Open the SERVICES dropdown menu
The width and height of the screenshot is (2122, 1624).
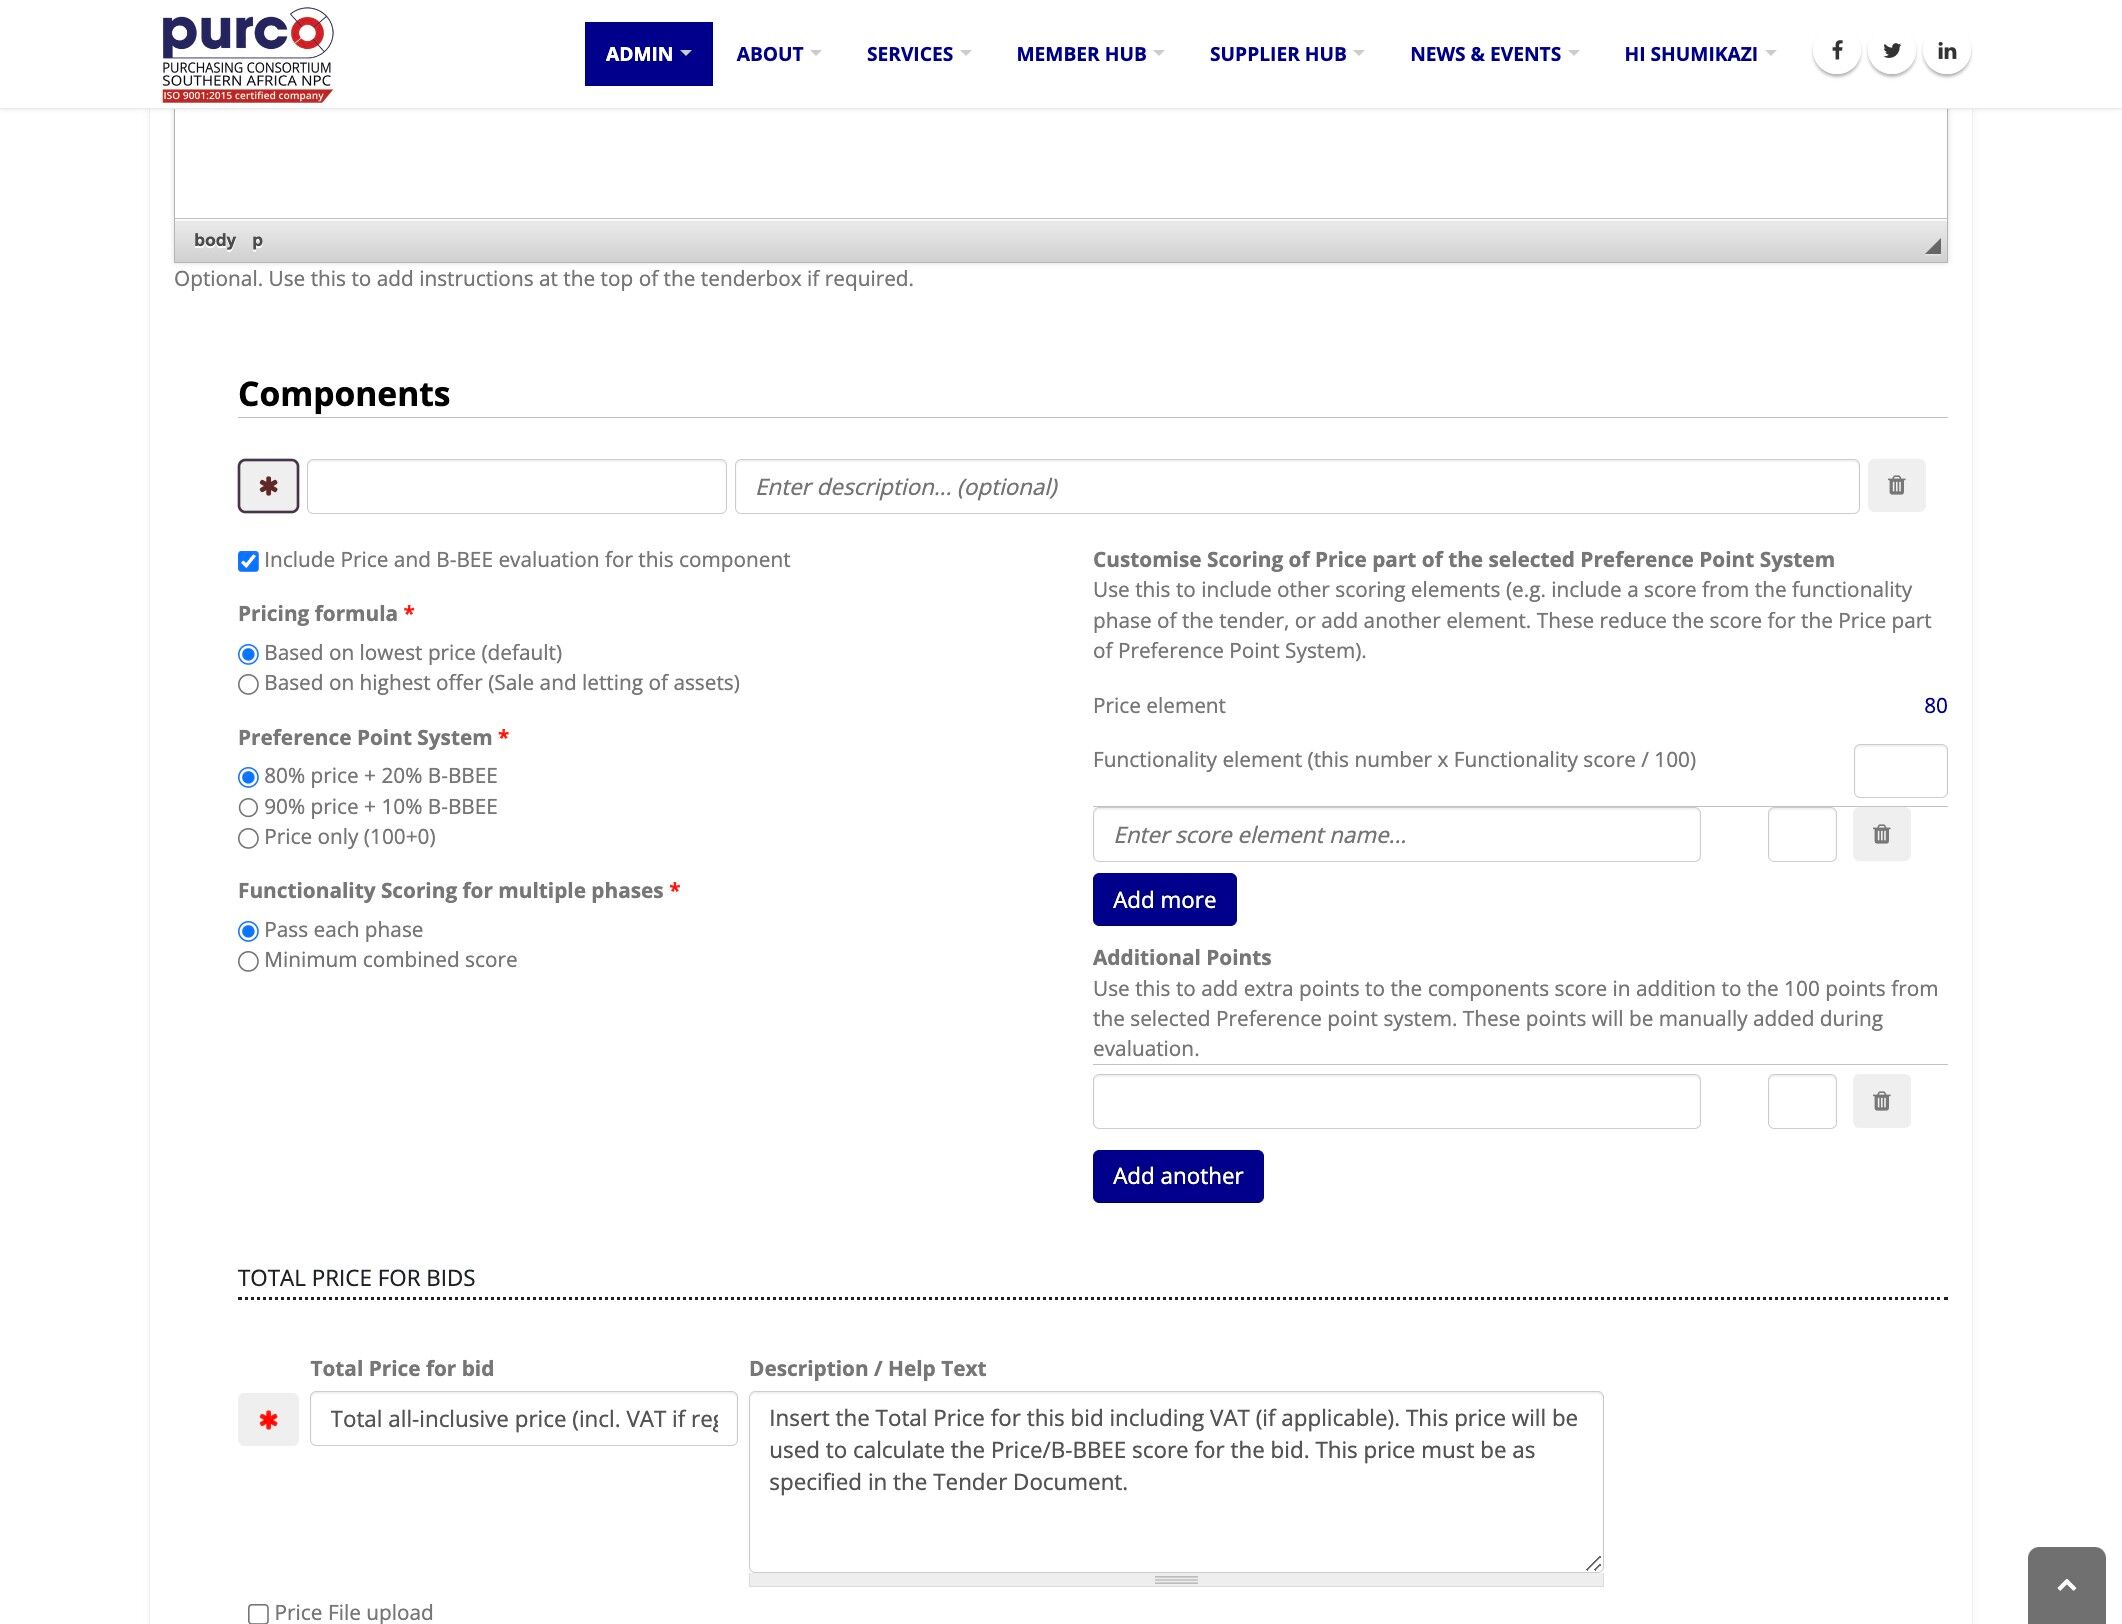(918, 54)
